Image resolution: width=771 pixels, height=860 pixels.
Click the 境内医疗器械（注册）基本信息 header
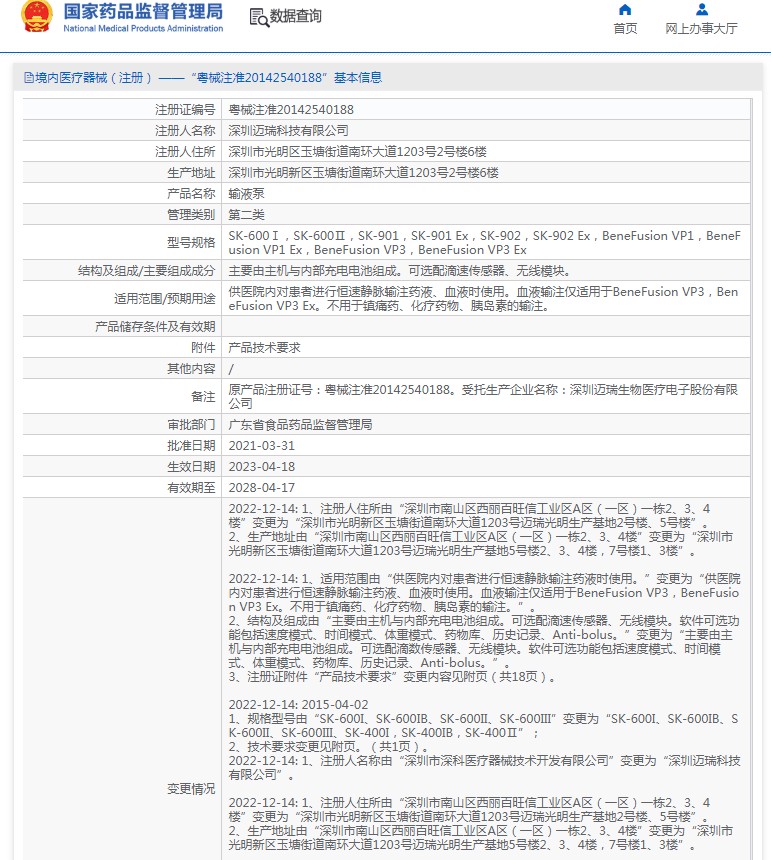[x=203, y=78]
